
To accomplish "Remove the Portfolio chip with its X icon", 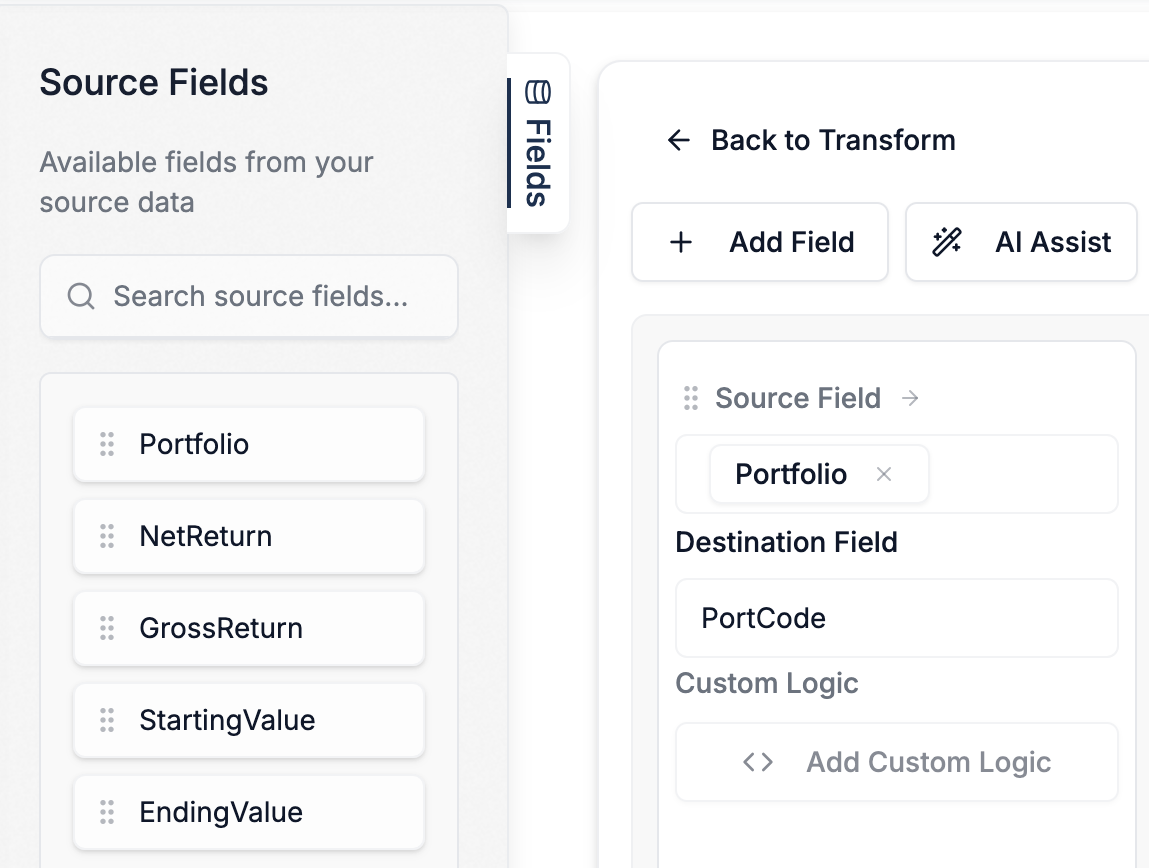I will (x=884, y=474).
